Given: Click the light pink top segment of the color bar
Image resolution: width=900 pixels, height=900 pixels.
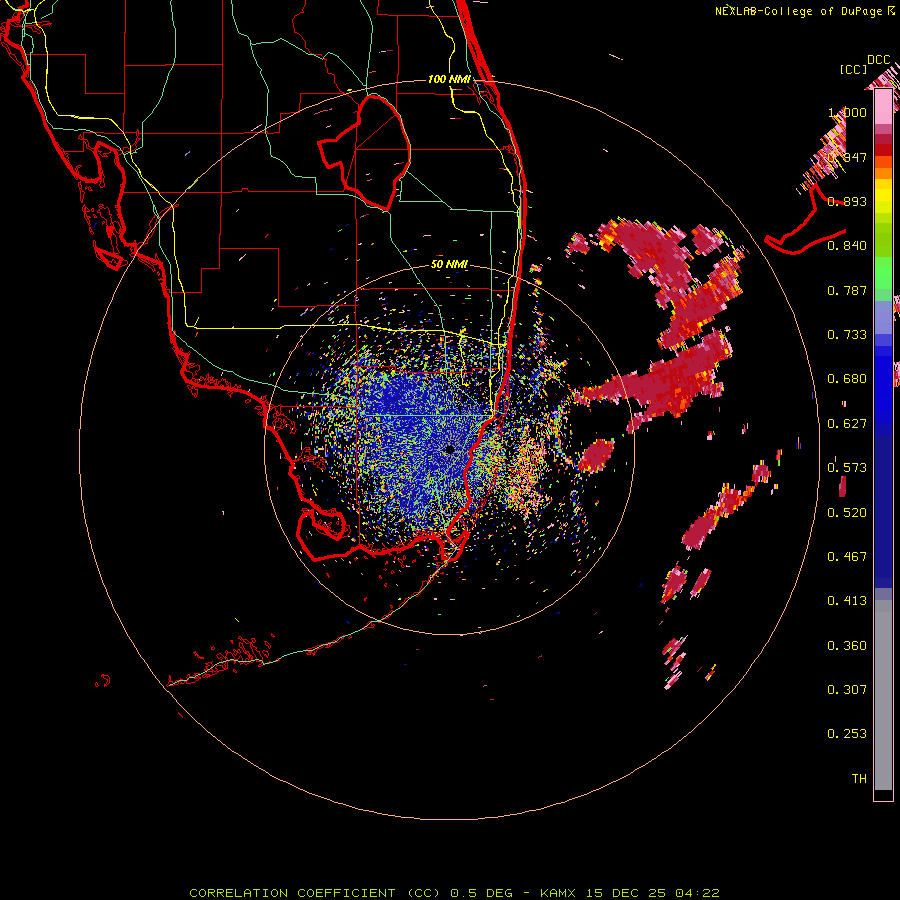Looking at the screenshot, I should [x=883, y=107].
